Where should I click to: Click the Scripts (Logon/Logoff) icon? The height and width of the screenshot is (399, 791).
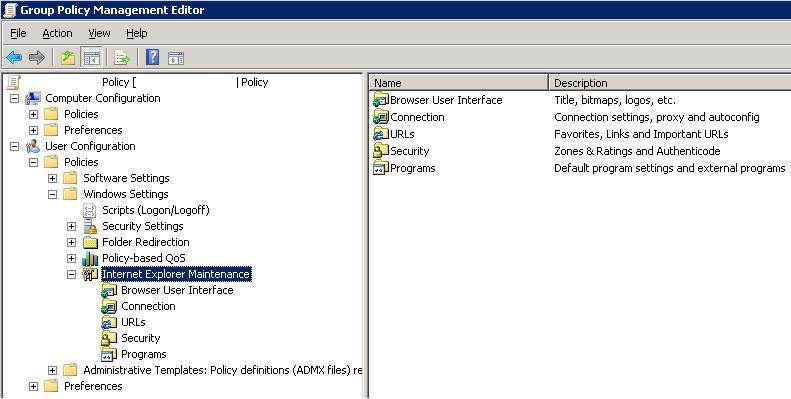point(89,210)
